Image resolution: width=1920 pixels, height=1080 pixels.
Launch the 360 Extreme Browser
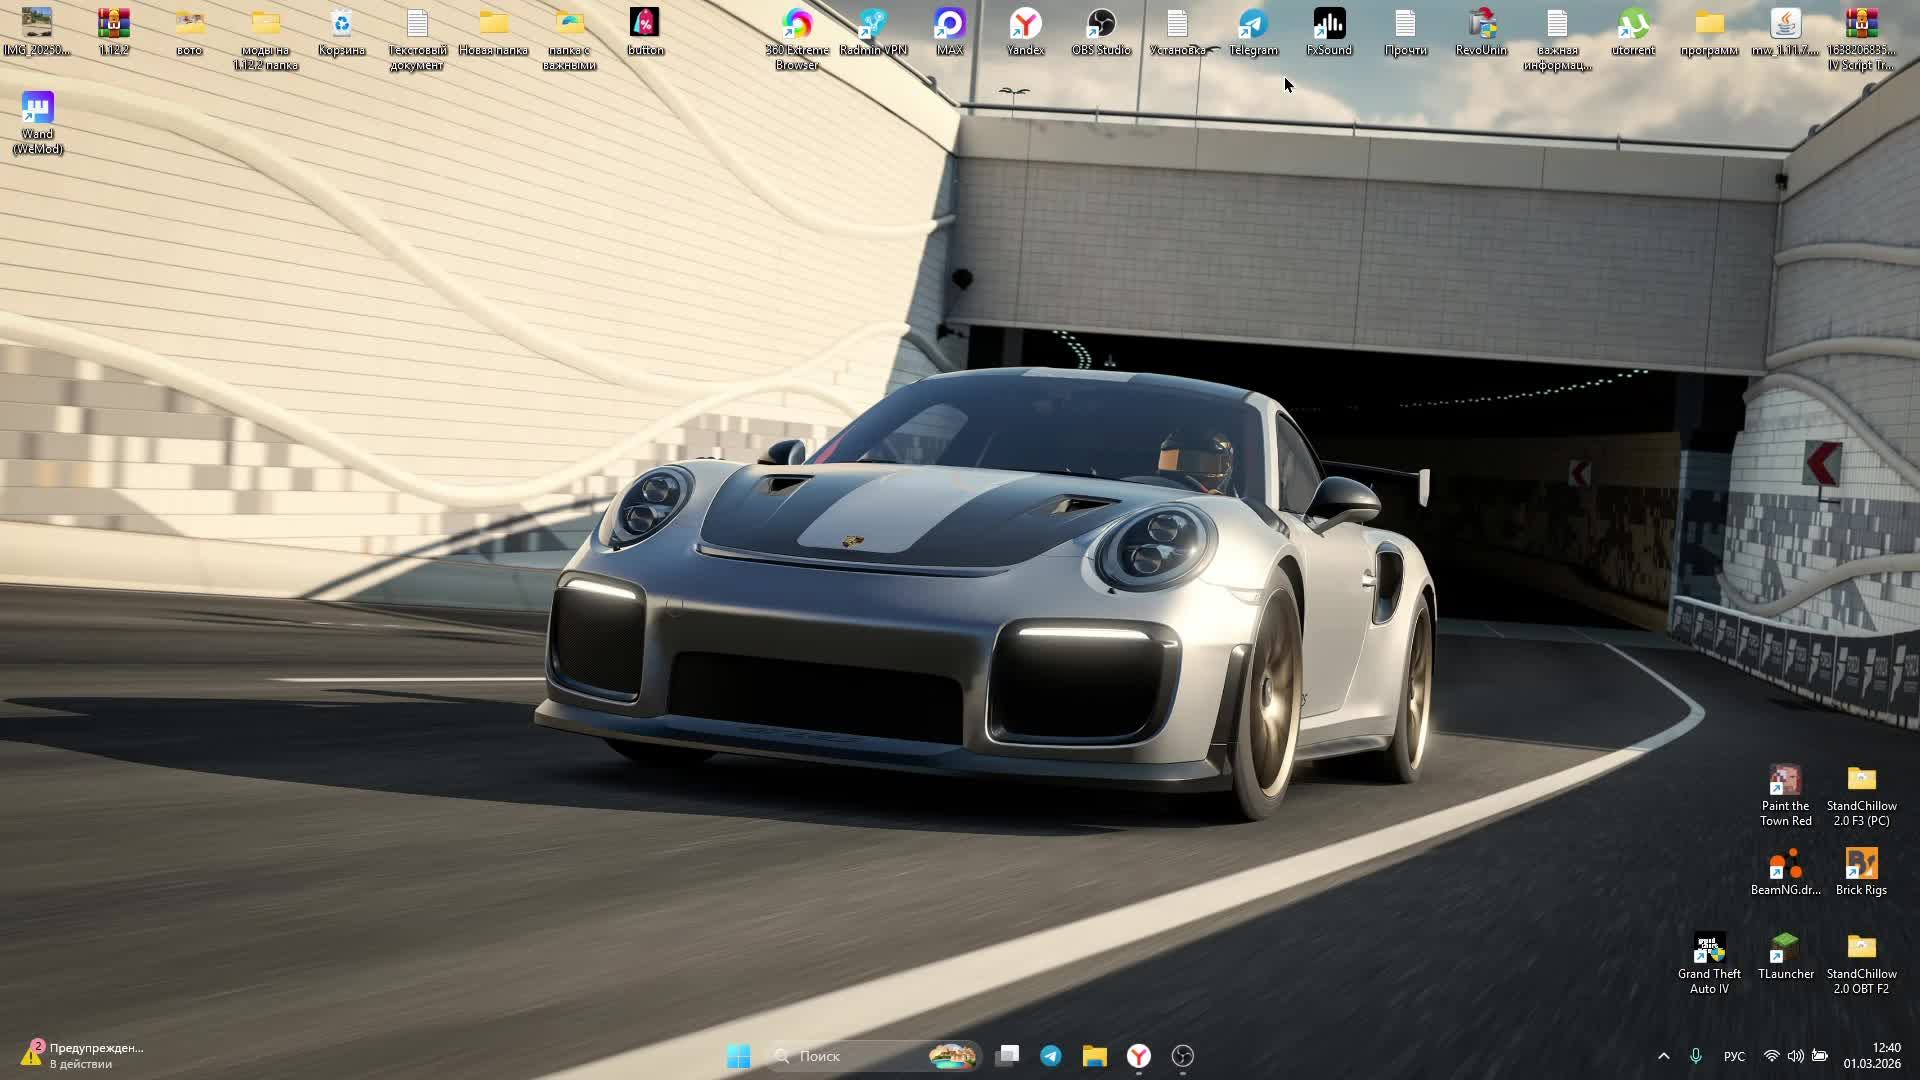(797, 25)
